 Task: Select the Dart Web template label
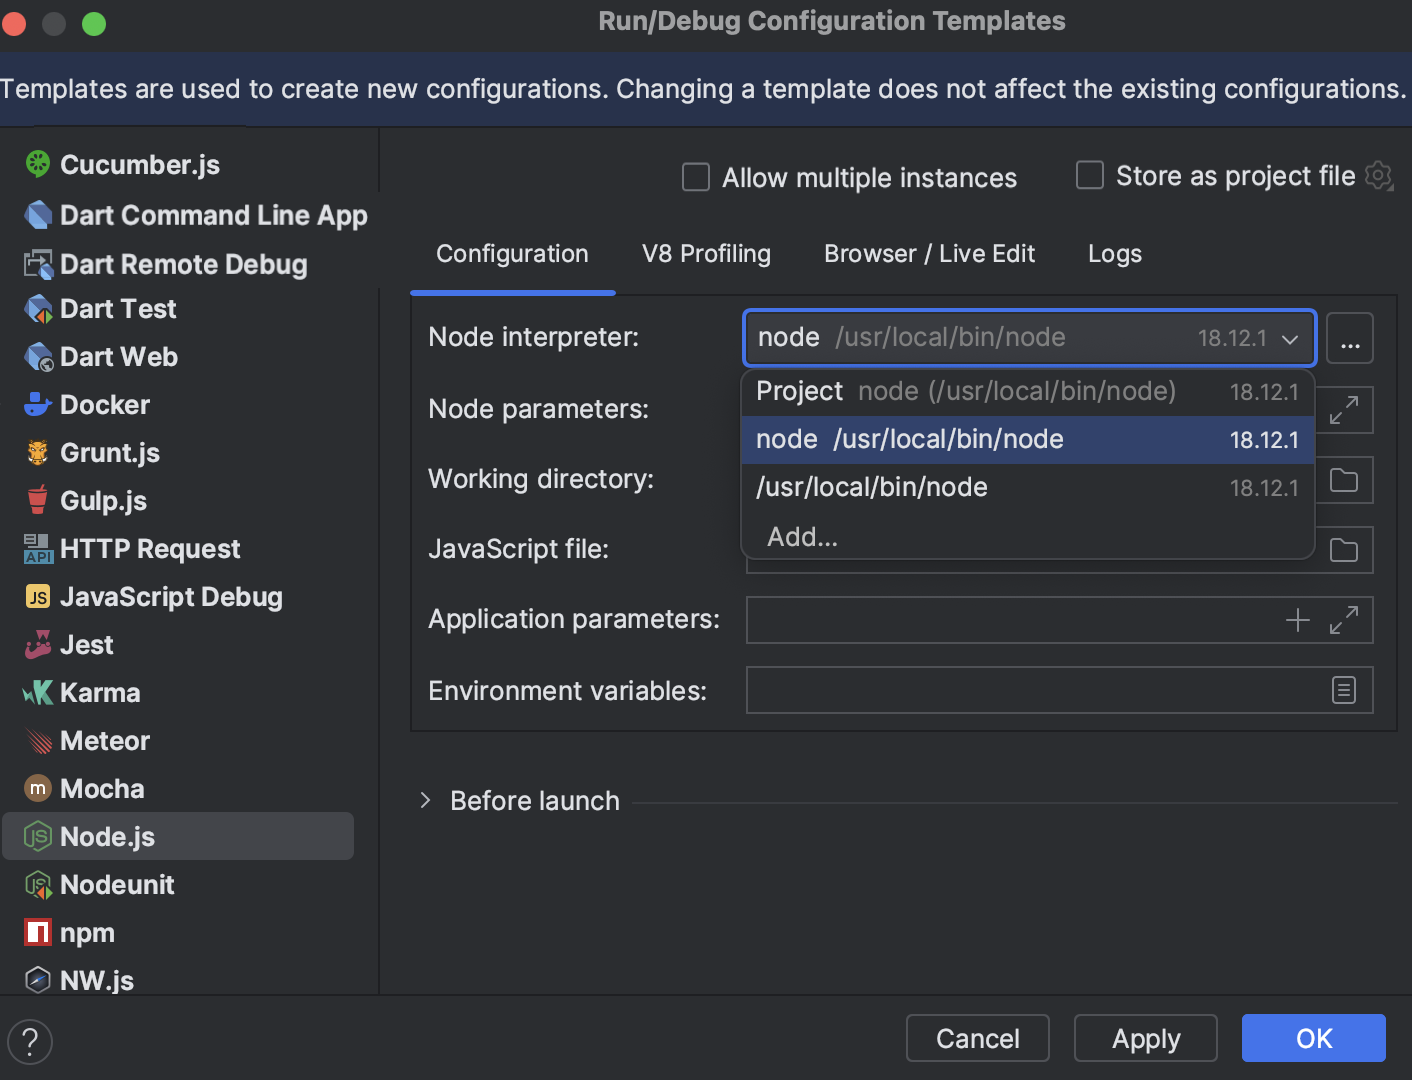(119, 357)
